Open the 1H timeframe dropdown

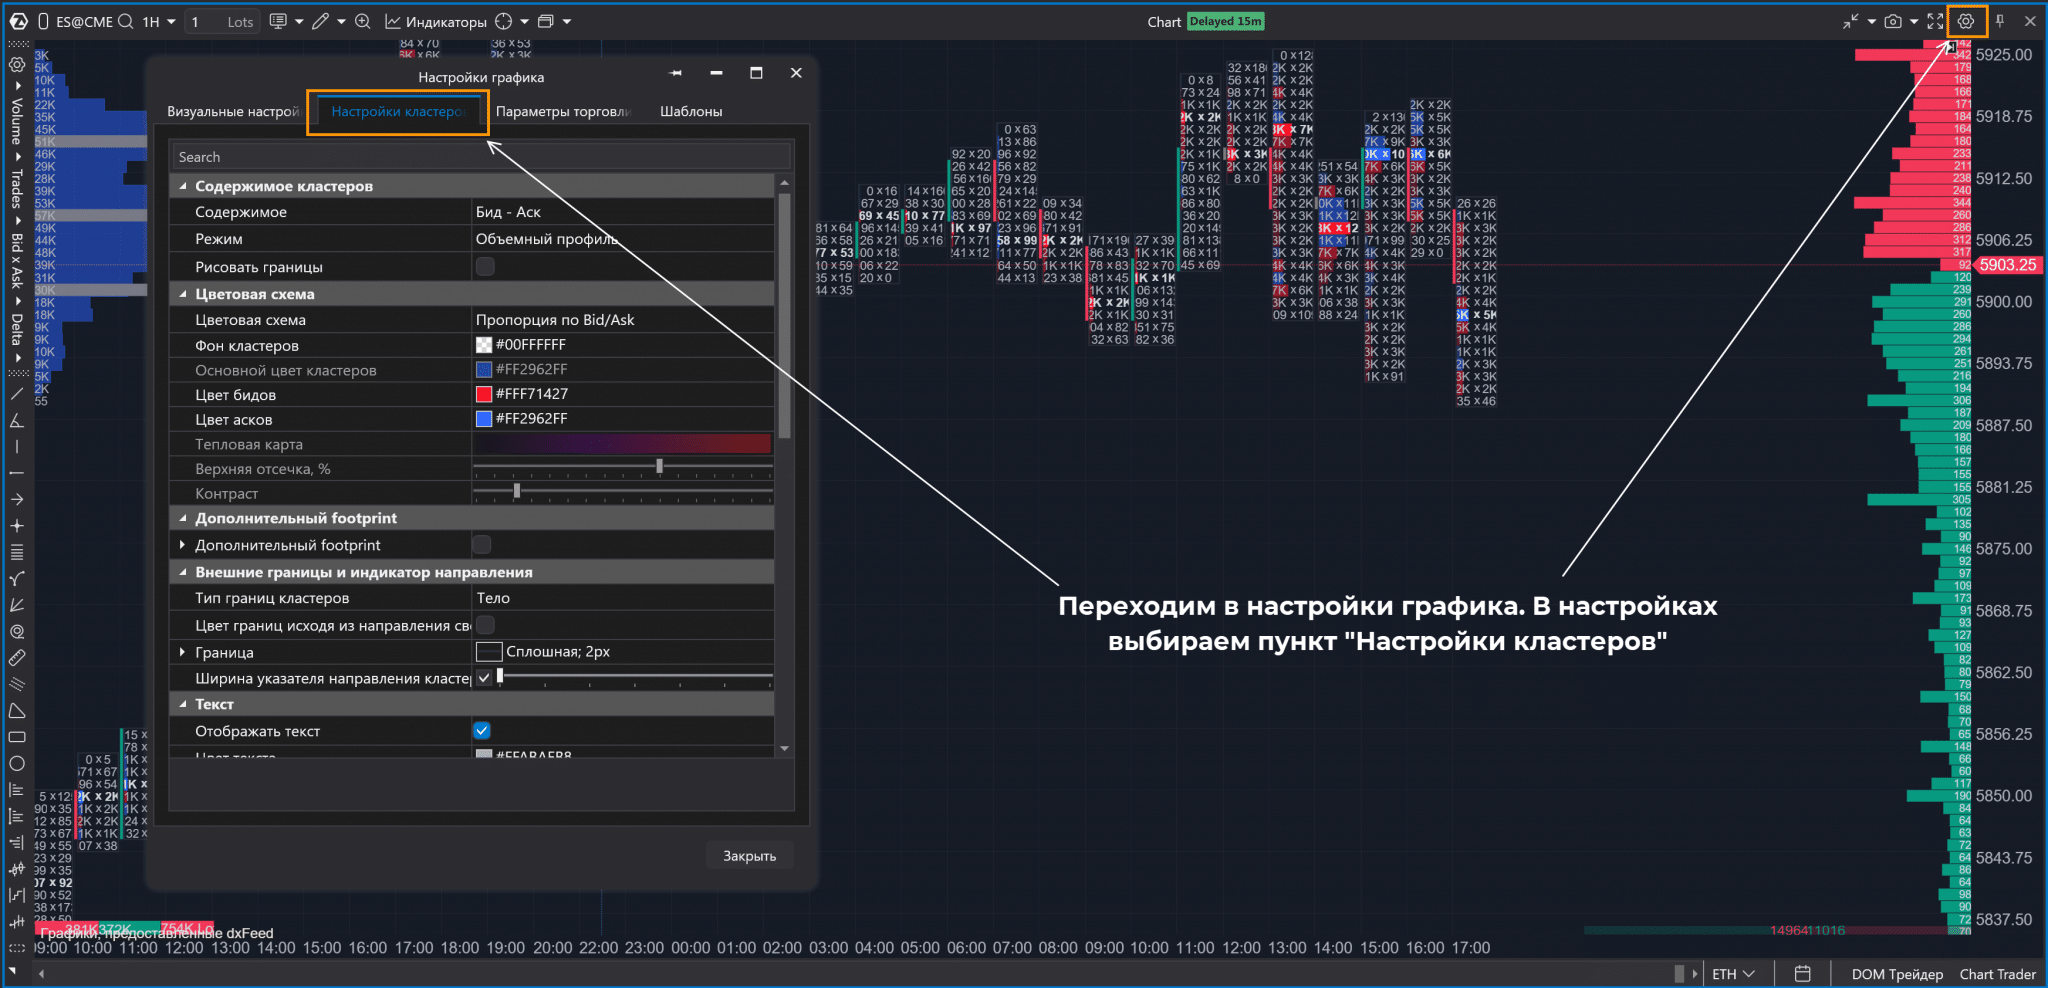[159, 21]
